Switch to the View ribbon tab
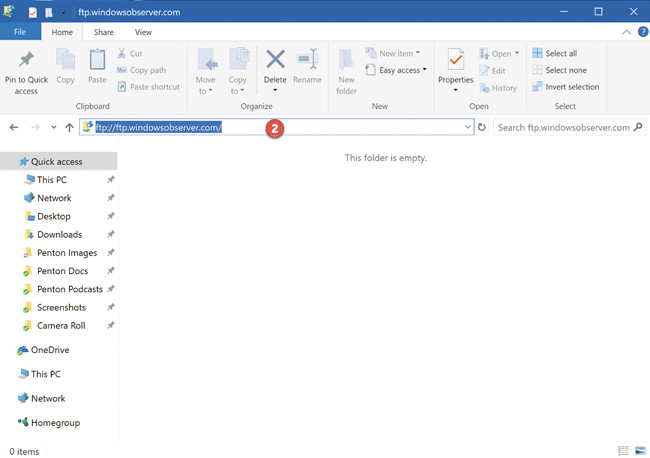 click(x=145, y=32)
